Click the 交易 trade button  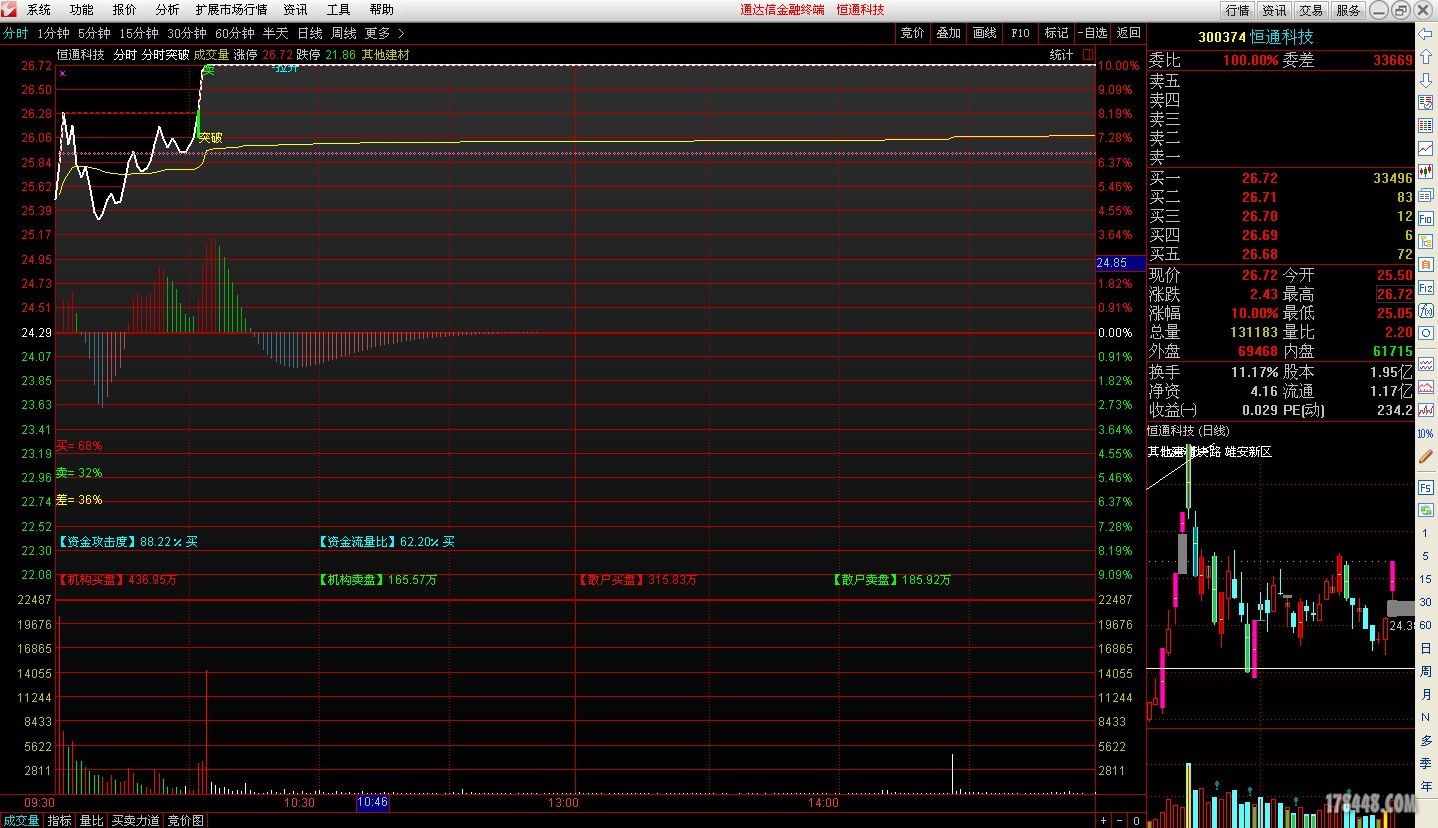(x=1311, y=10)
